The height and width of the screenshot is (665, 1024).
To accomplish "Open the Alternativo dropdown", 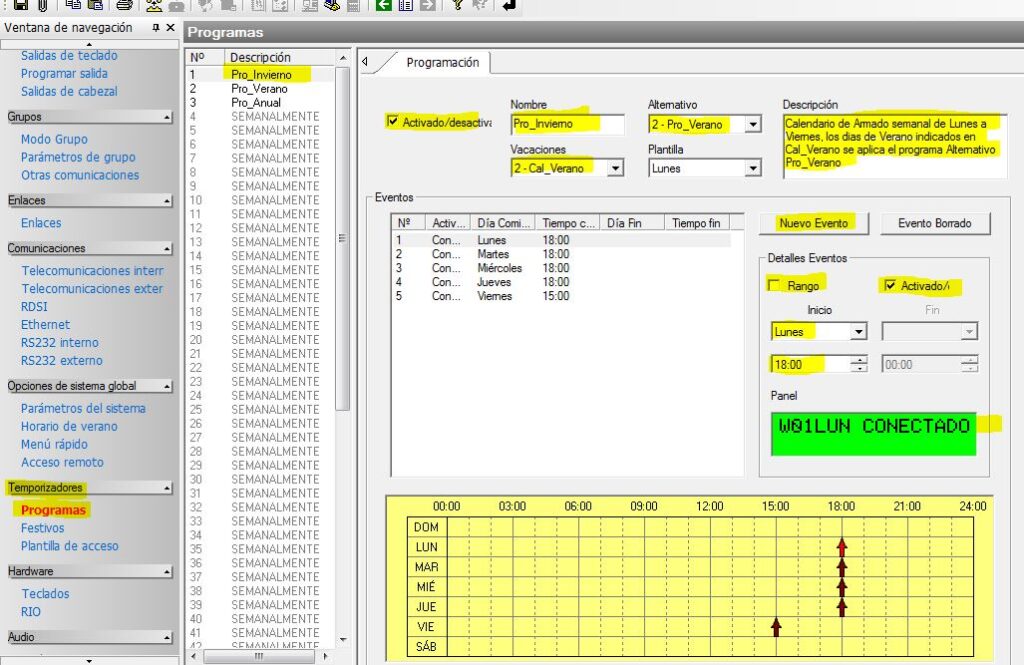I will click(754, 124).
